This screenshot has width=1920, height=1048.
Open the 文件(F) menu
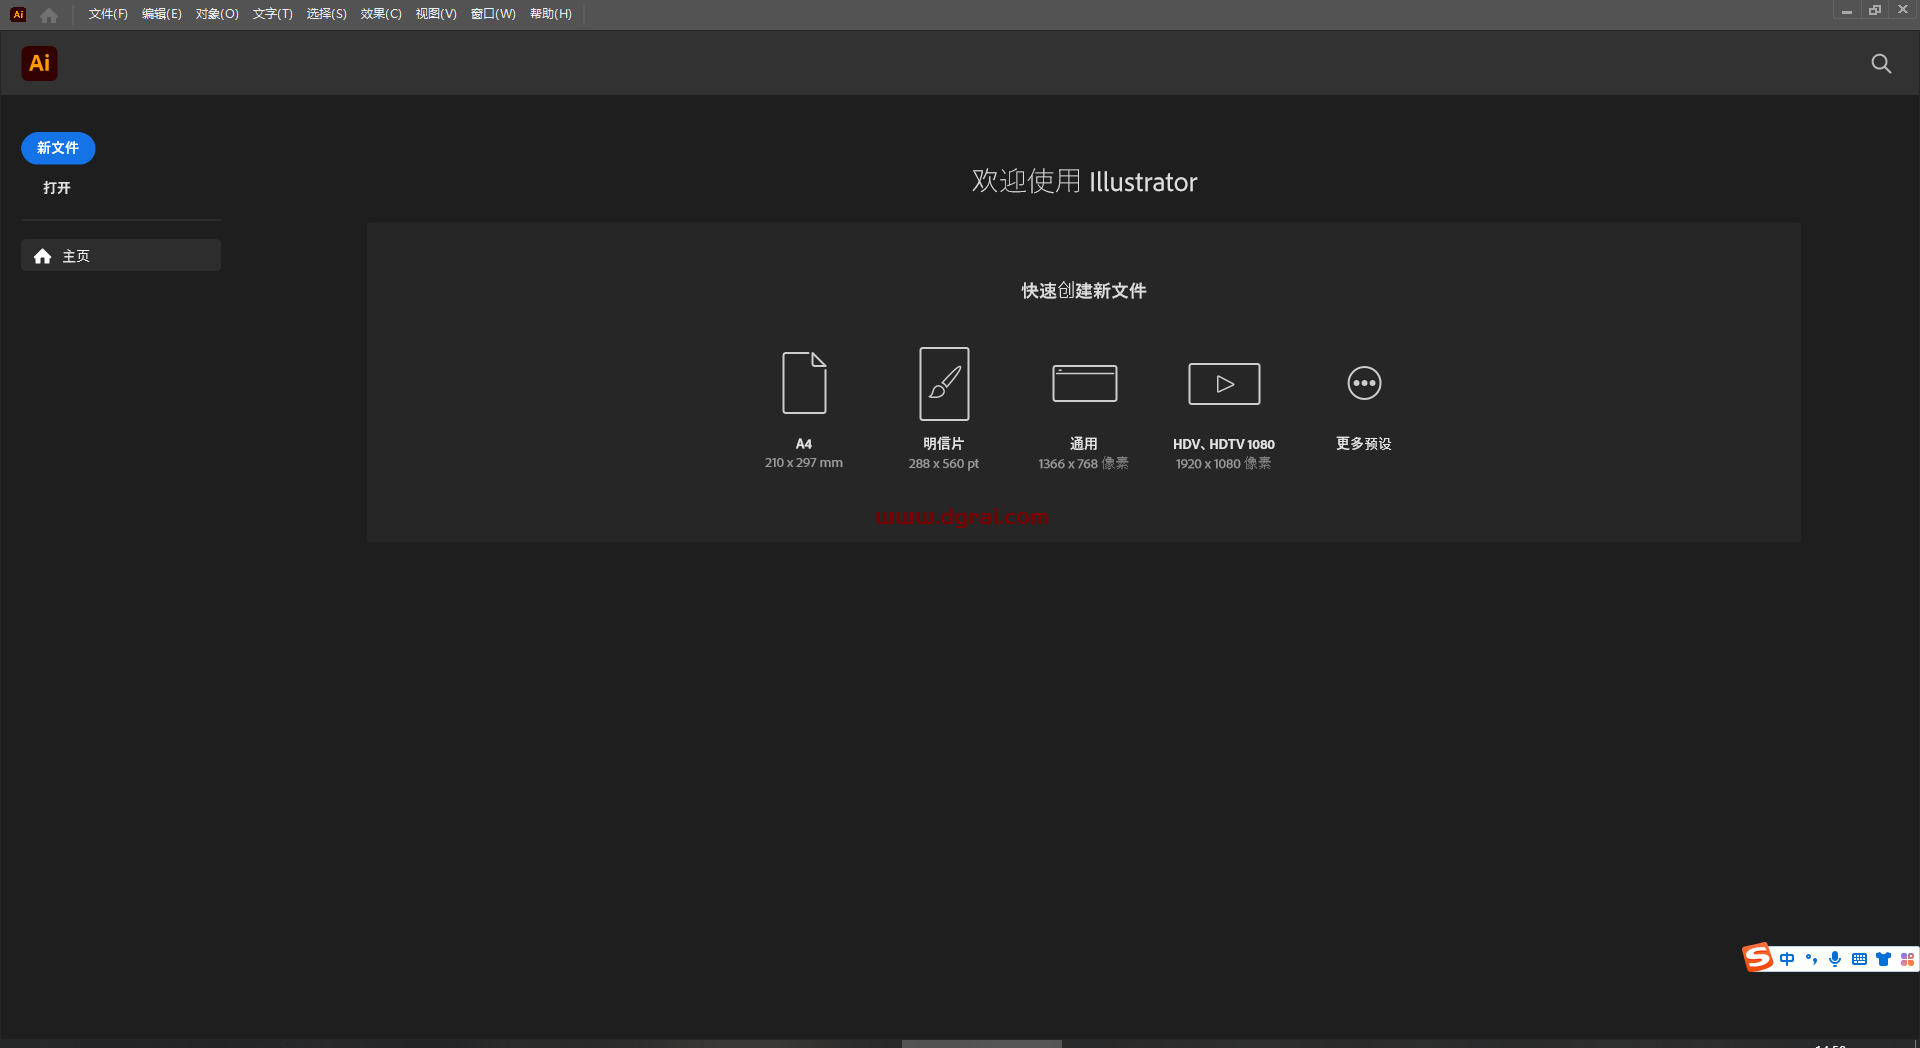[x=106, y=14]
